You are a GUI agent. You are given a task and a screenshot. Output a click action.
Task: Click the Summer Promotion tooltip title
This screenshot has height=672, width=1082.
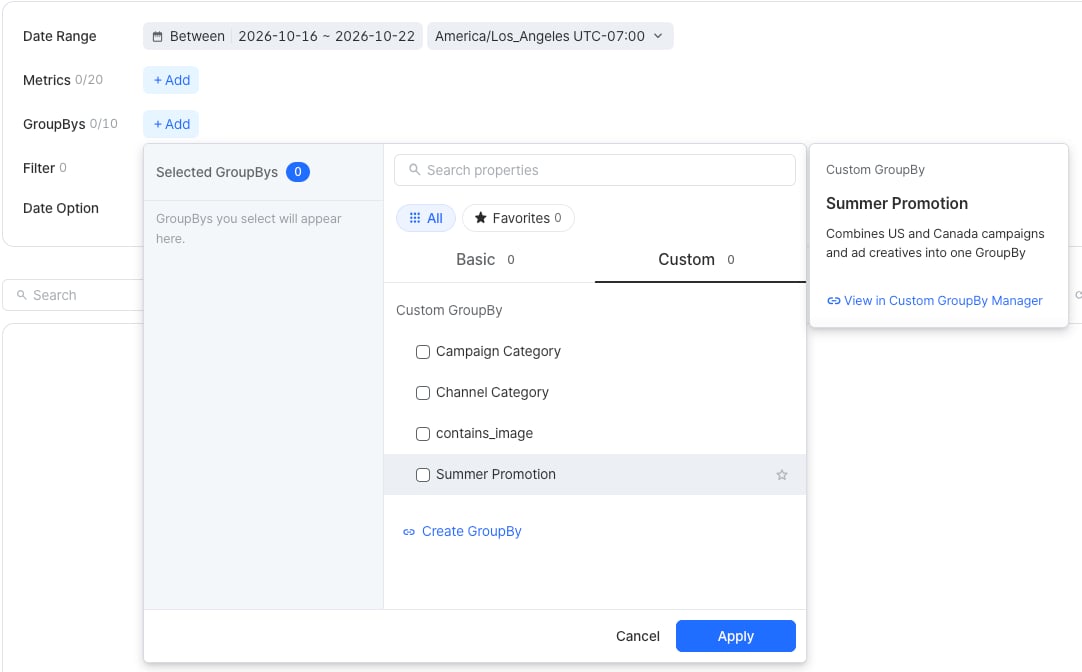(896, 204)
